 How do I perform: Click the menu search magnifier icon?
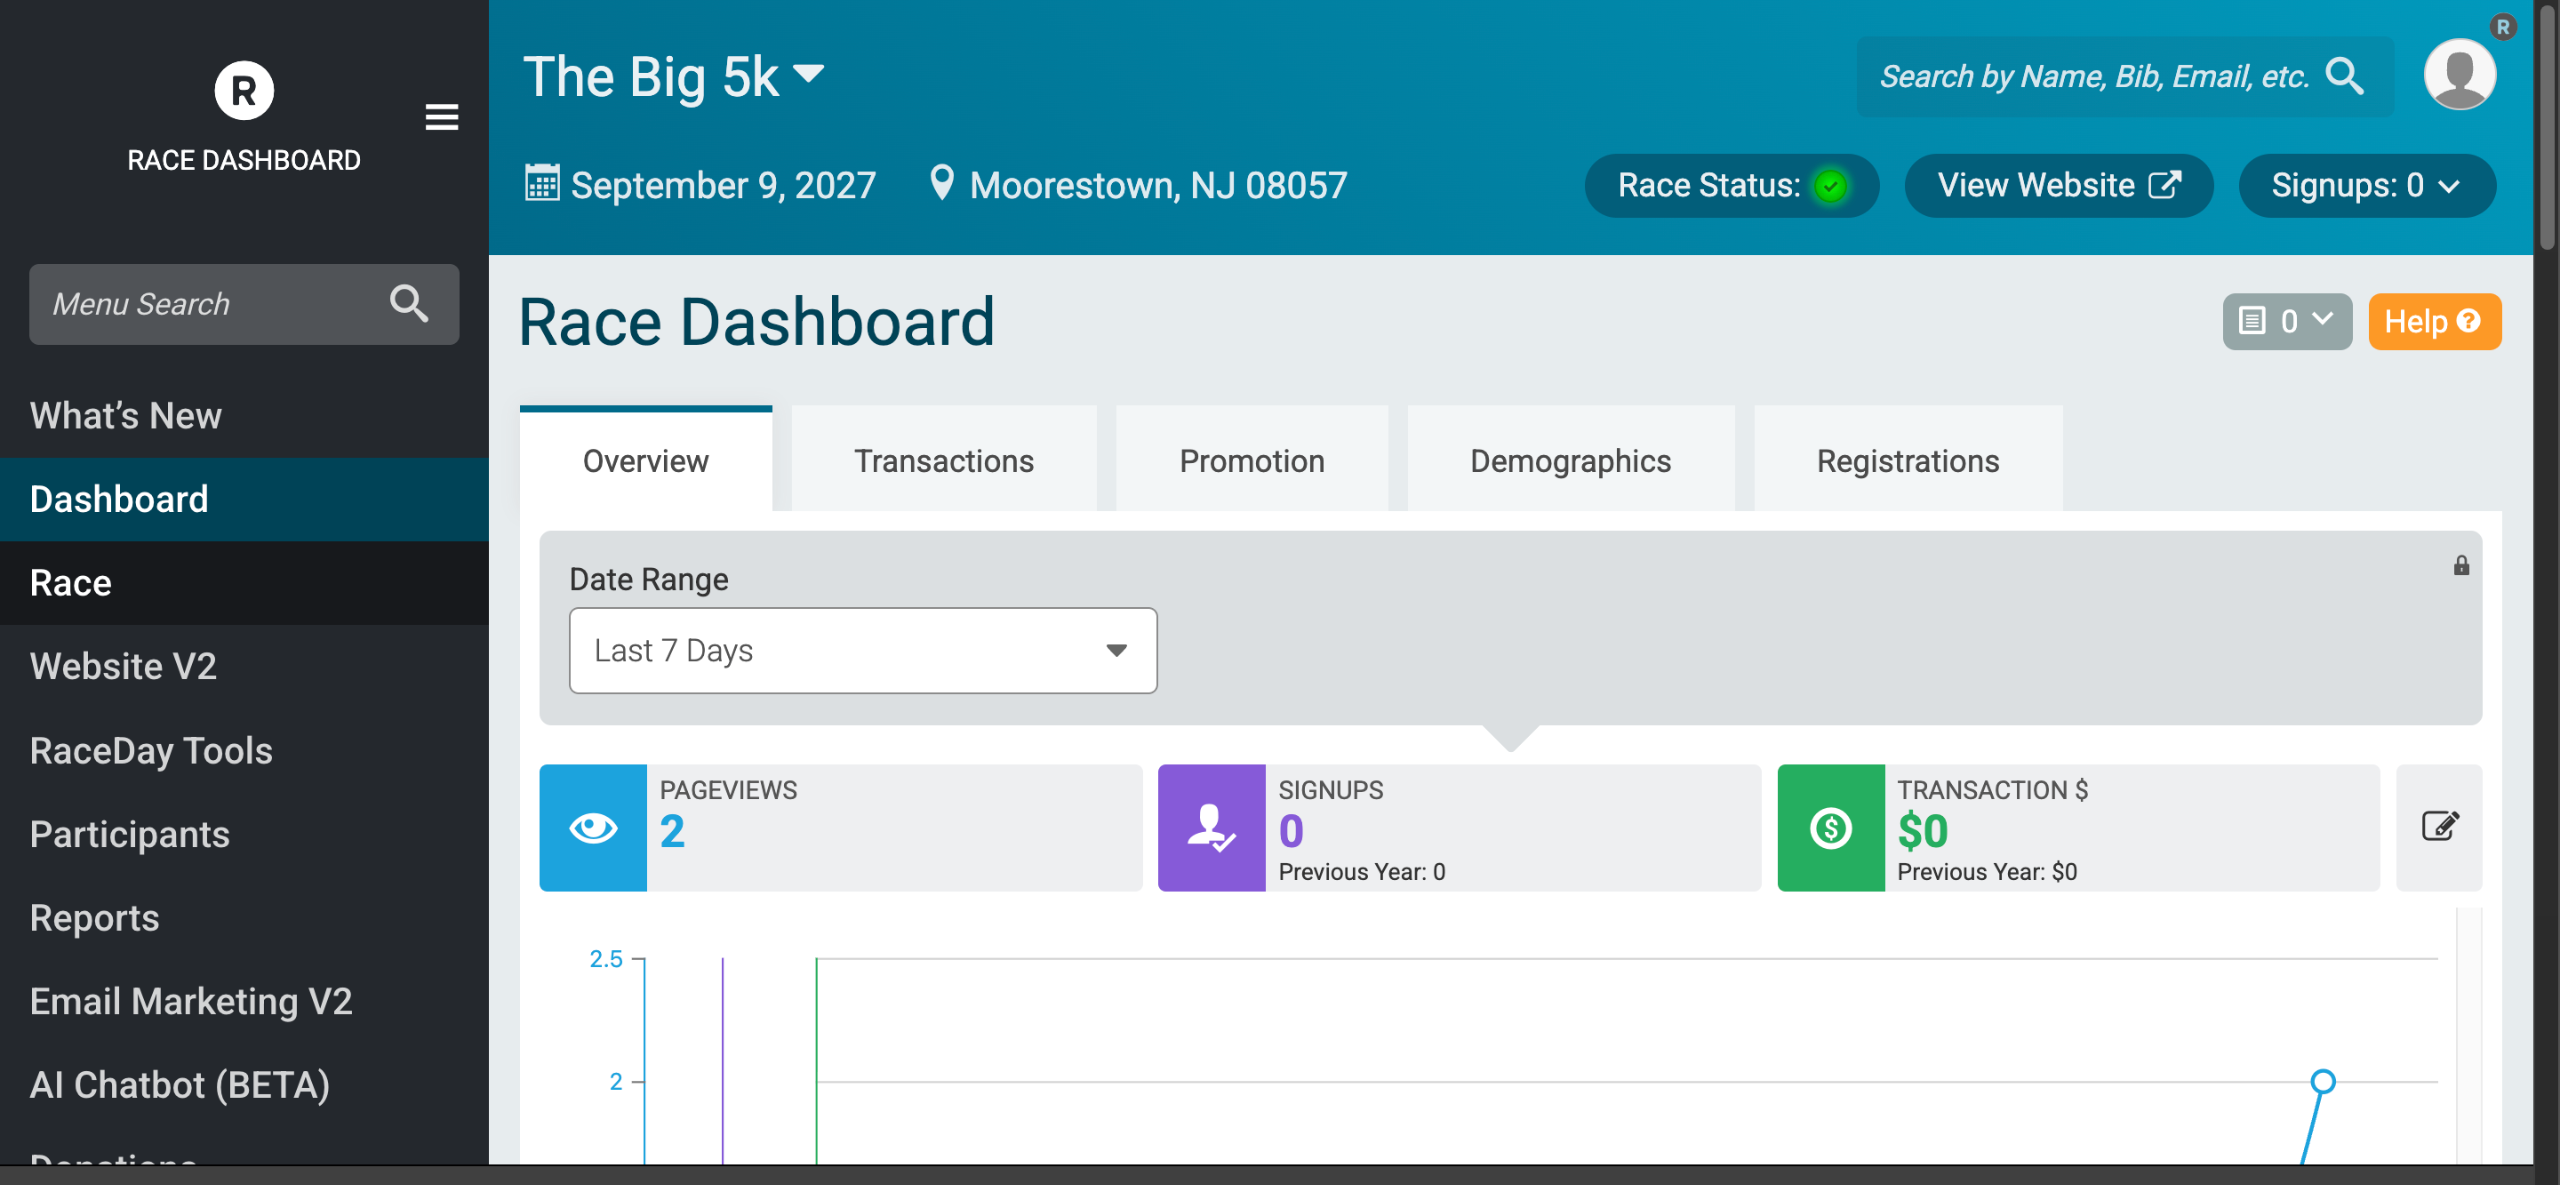pyautogui.click(x=409, y=304)
